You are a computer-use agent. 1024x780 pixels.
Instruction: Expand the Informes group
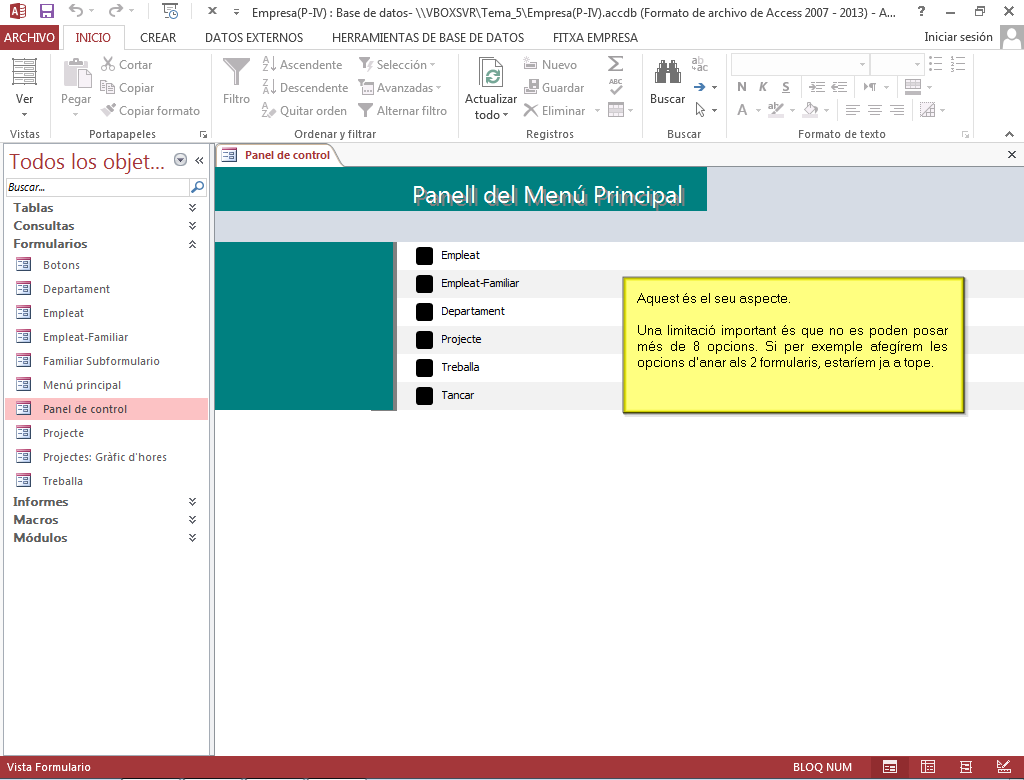click(192, 502)
